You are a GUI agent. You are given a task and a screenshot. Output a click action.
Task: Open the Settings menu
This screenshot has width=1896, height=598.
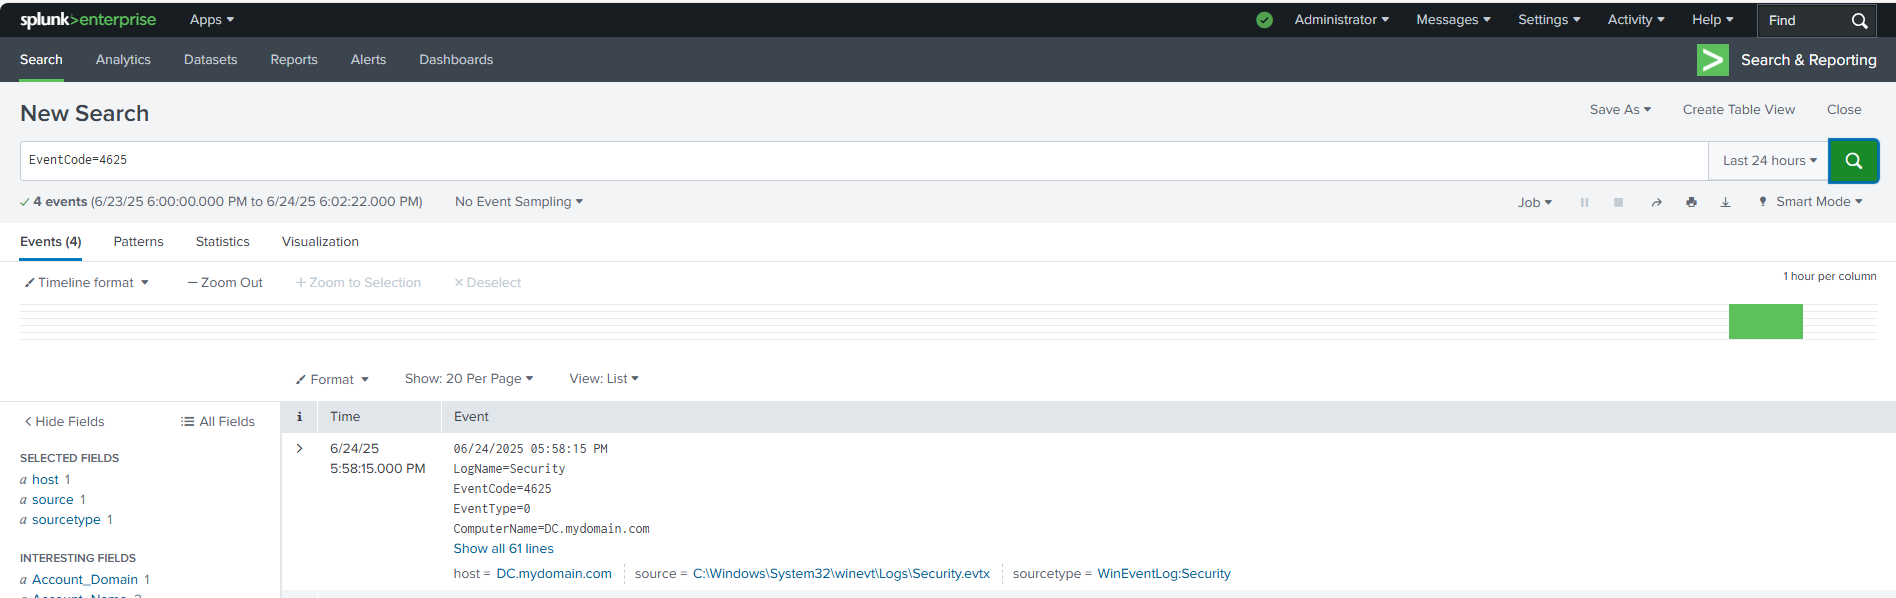[x=1549, y=20]
